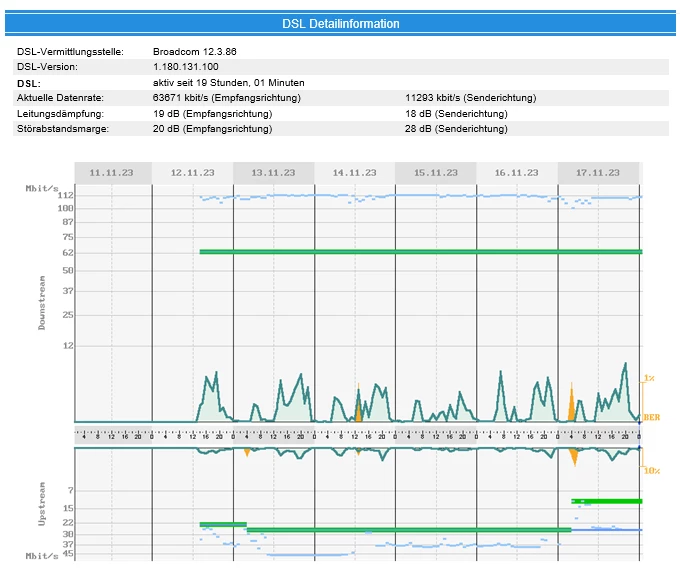
Task: Click the short green upstream segment near 22
Action: pyautogui.click(x=223, y=524)
